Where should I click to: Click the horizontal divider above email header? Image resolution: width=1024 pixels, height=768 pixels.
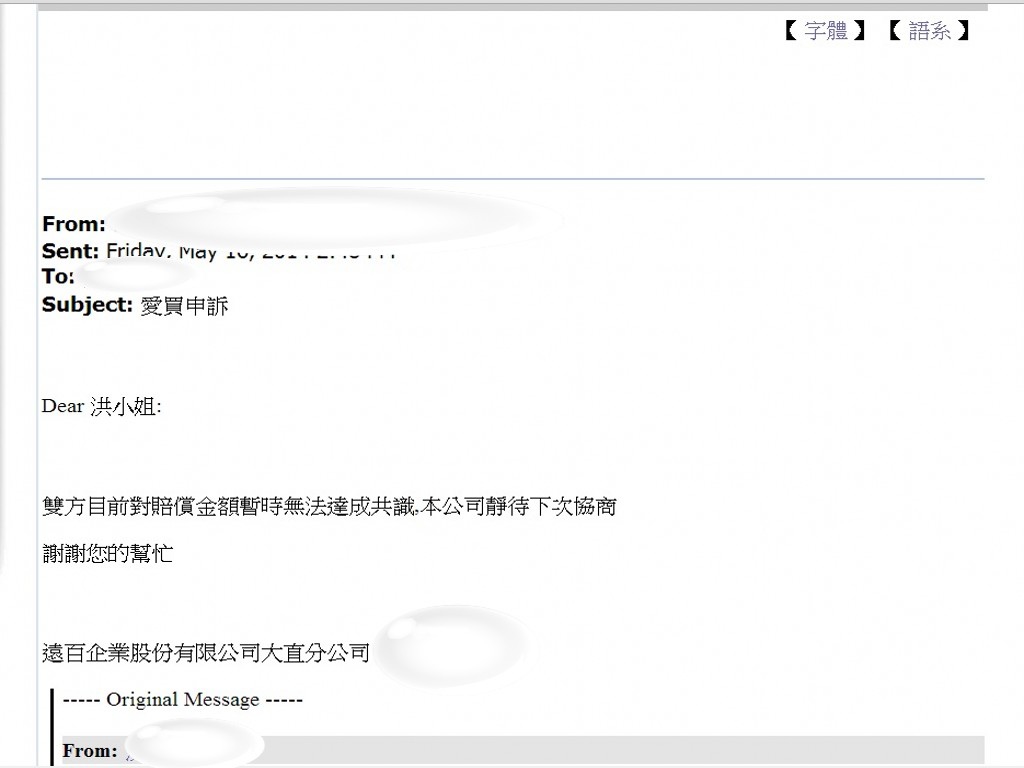[513, 178]
